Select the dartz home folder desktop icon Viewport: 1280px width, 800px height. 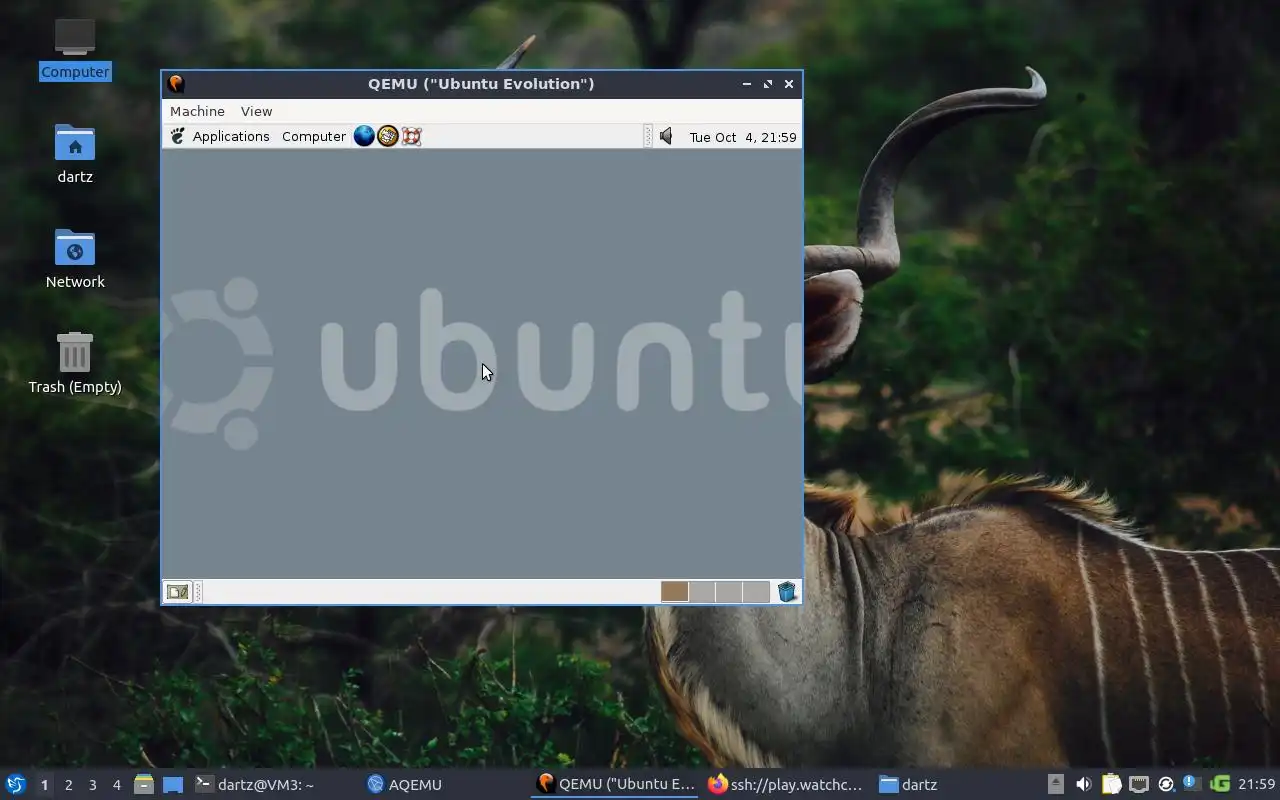pos(75,153)
